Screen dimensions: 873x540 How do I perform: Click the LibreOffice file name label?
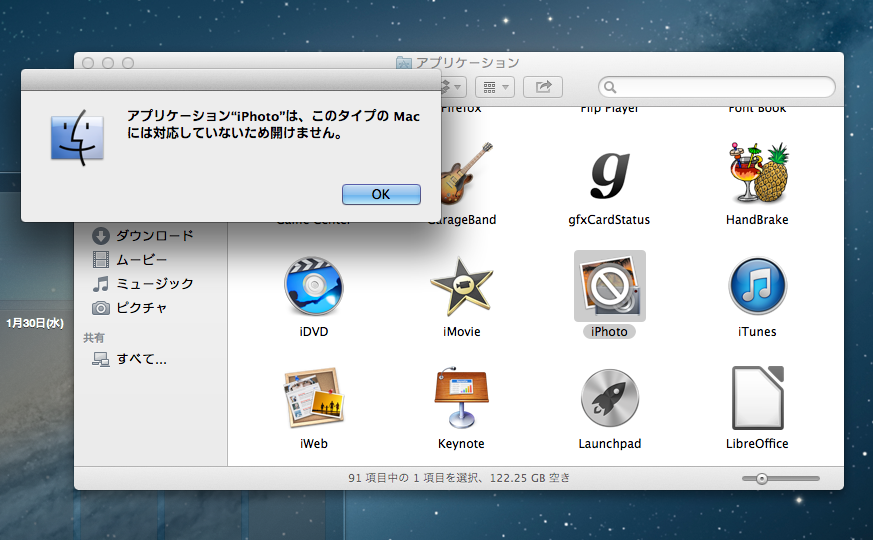[757, 444]
